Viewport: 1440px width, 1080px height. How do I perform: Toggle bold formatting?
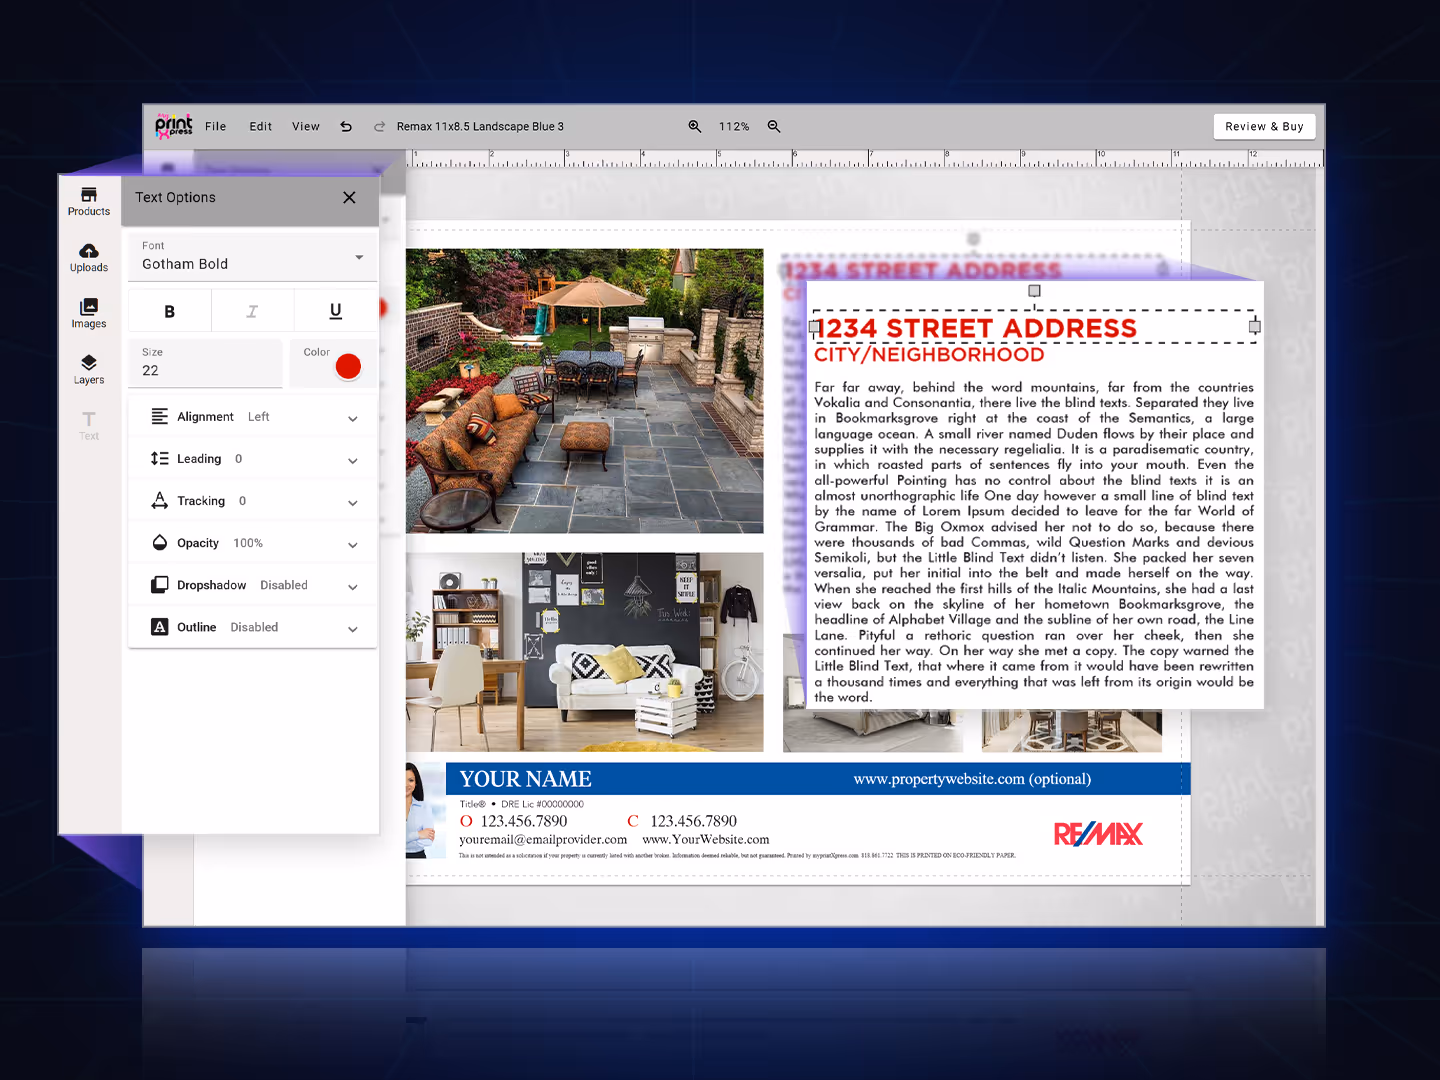(x=169, y=310)
